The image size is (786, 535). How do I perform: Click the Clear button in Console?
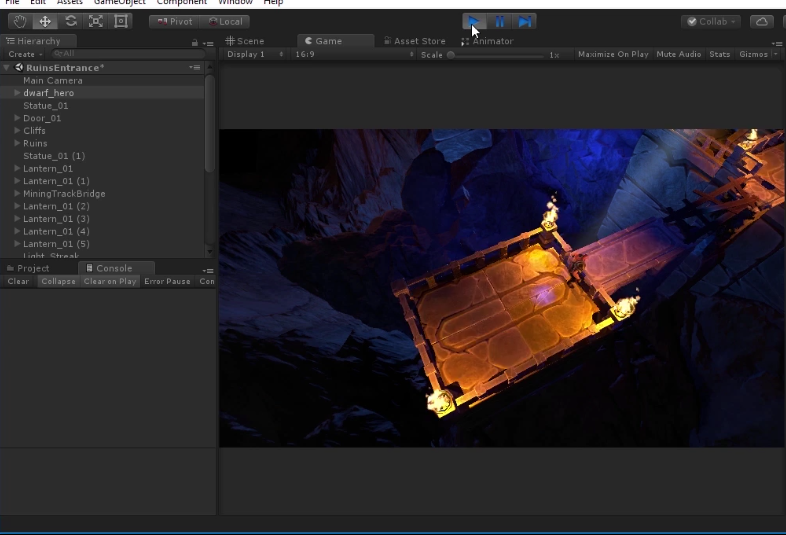coord(18,281)
